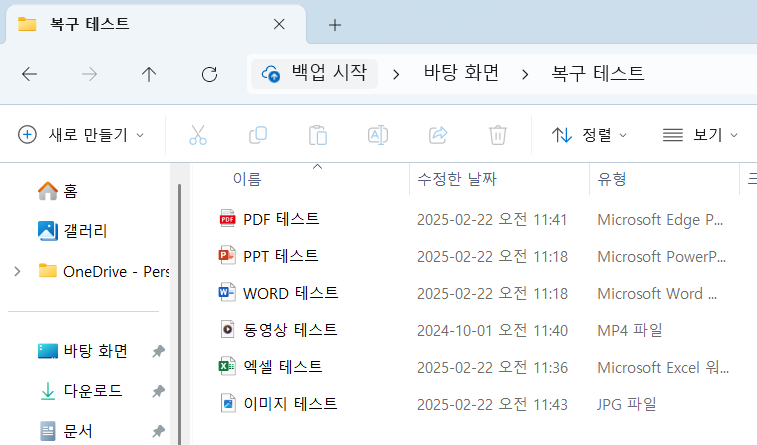Select the file name 동영상 테스트
Viewport: 757px width, 445px height.
pyautogui.click(x=290, y=330)
